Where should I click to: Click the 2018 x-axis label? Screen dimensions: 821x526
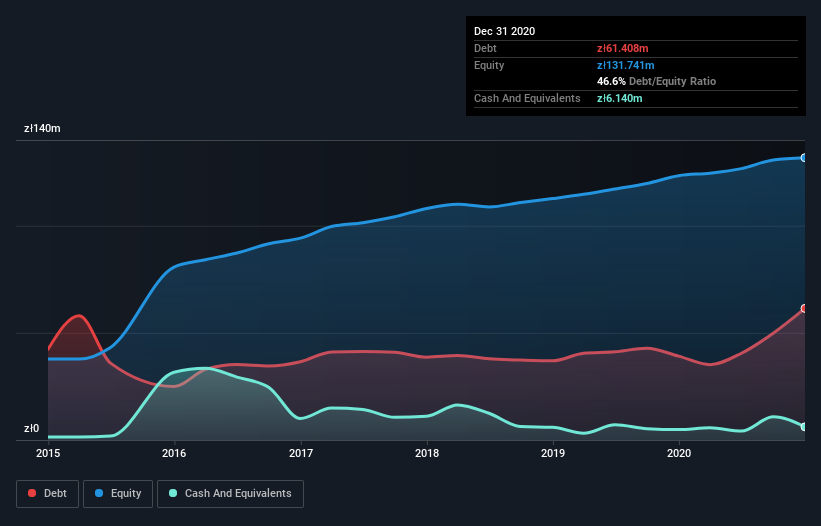[x=427, y=453]
